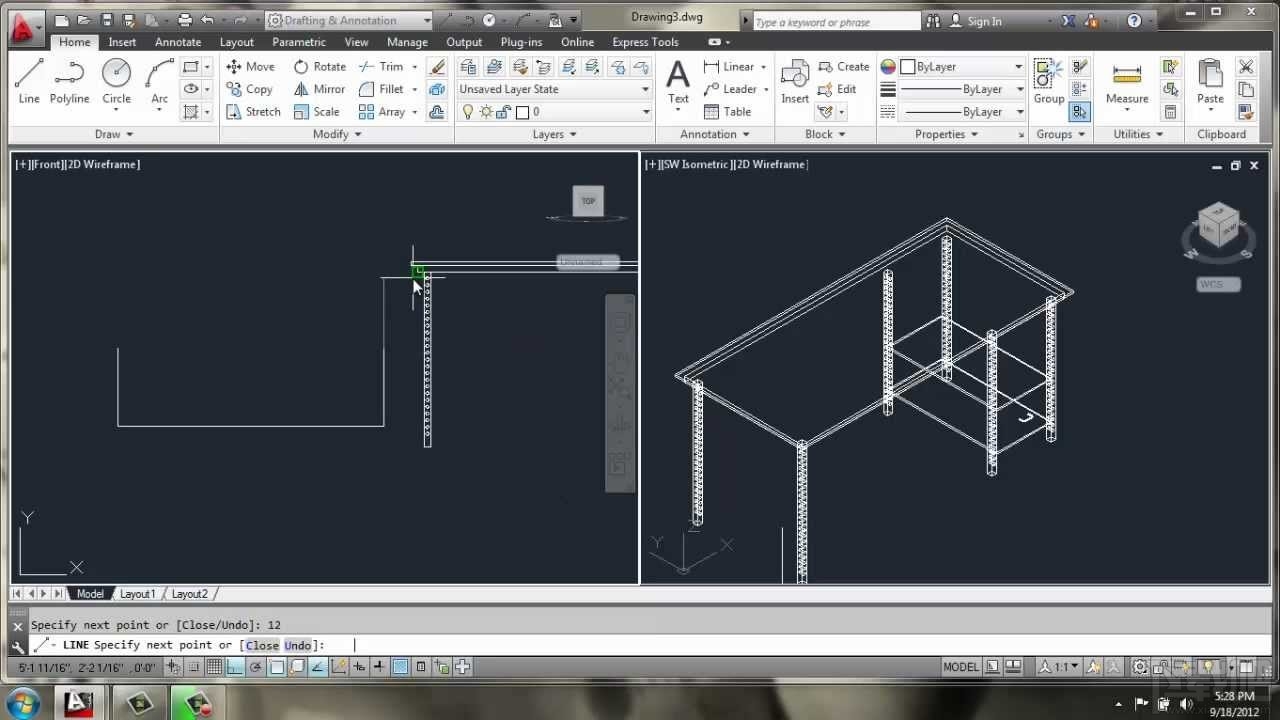Toggle grid display in status bar
The width and height of the screenshot is (1280, 720).
[215, 666]
